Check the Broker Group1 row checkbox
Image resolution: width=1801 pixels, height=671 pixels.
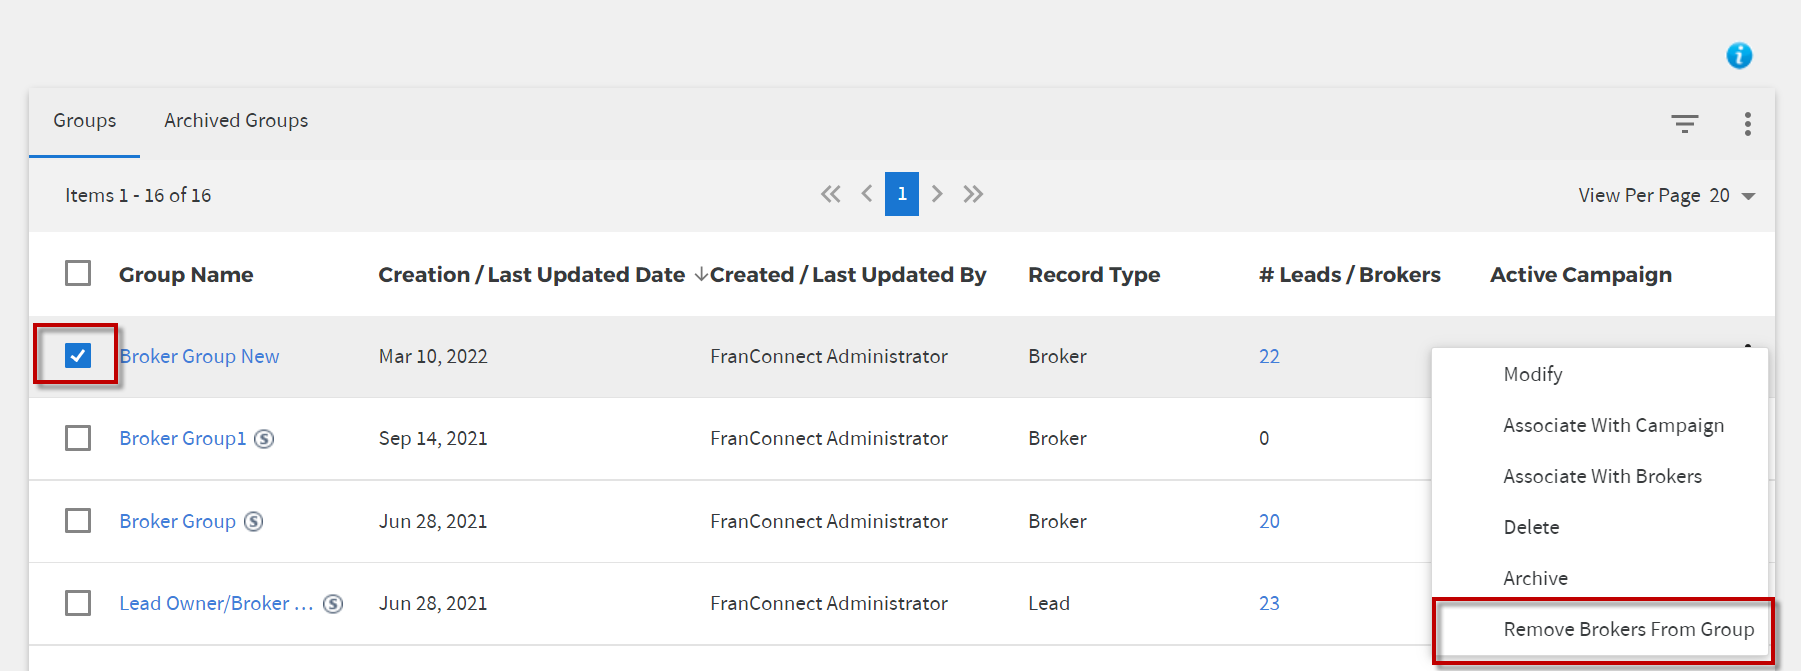click(78, 438)
